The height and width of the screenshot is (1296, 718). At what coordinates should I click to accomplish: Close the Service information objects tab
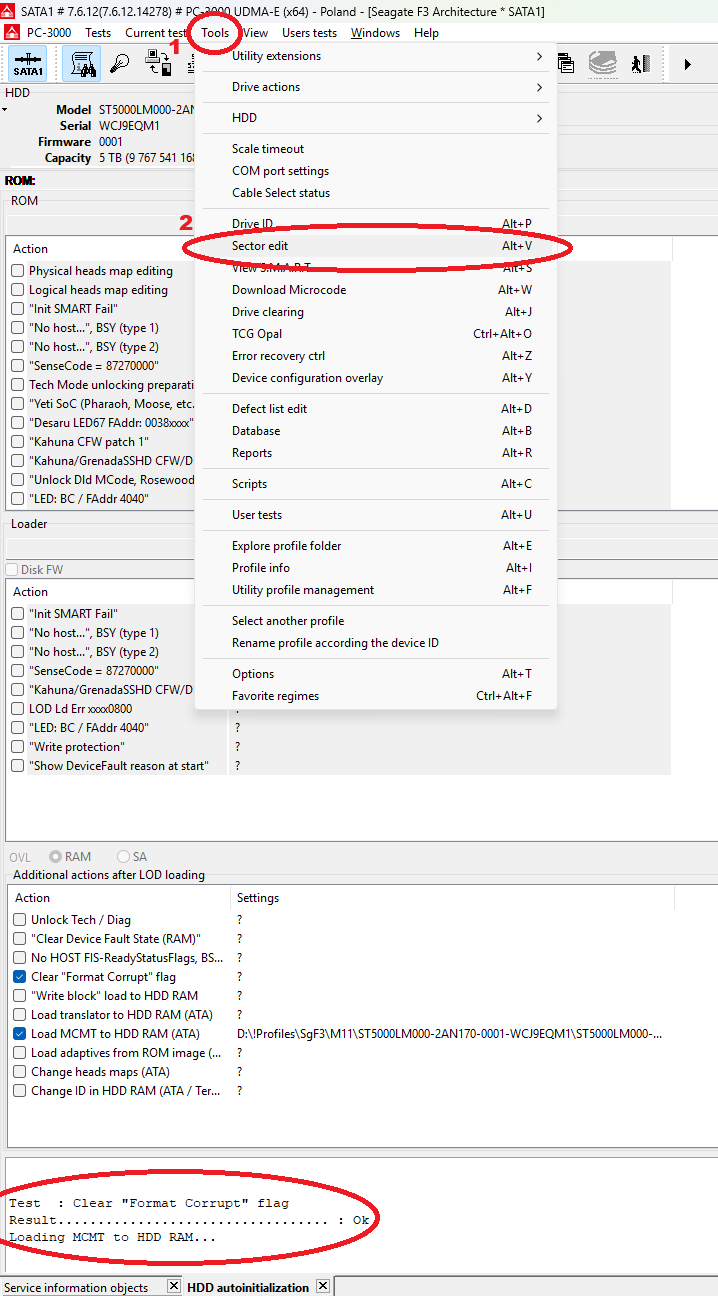(x=173, y=1286)
